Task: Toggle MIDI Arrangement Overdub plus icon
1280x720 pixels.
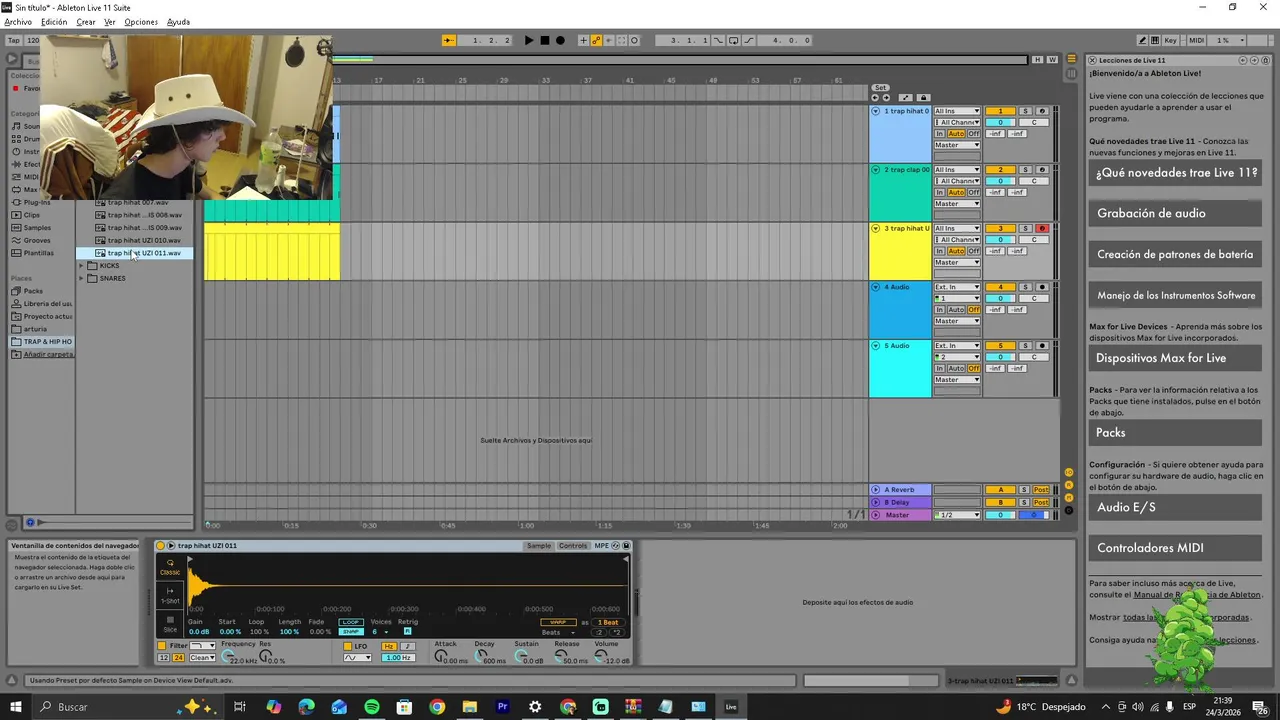Action: (583, 40)
